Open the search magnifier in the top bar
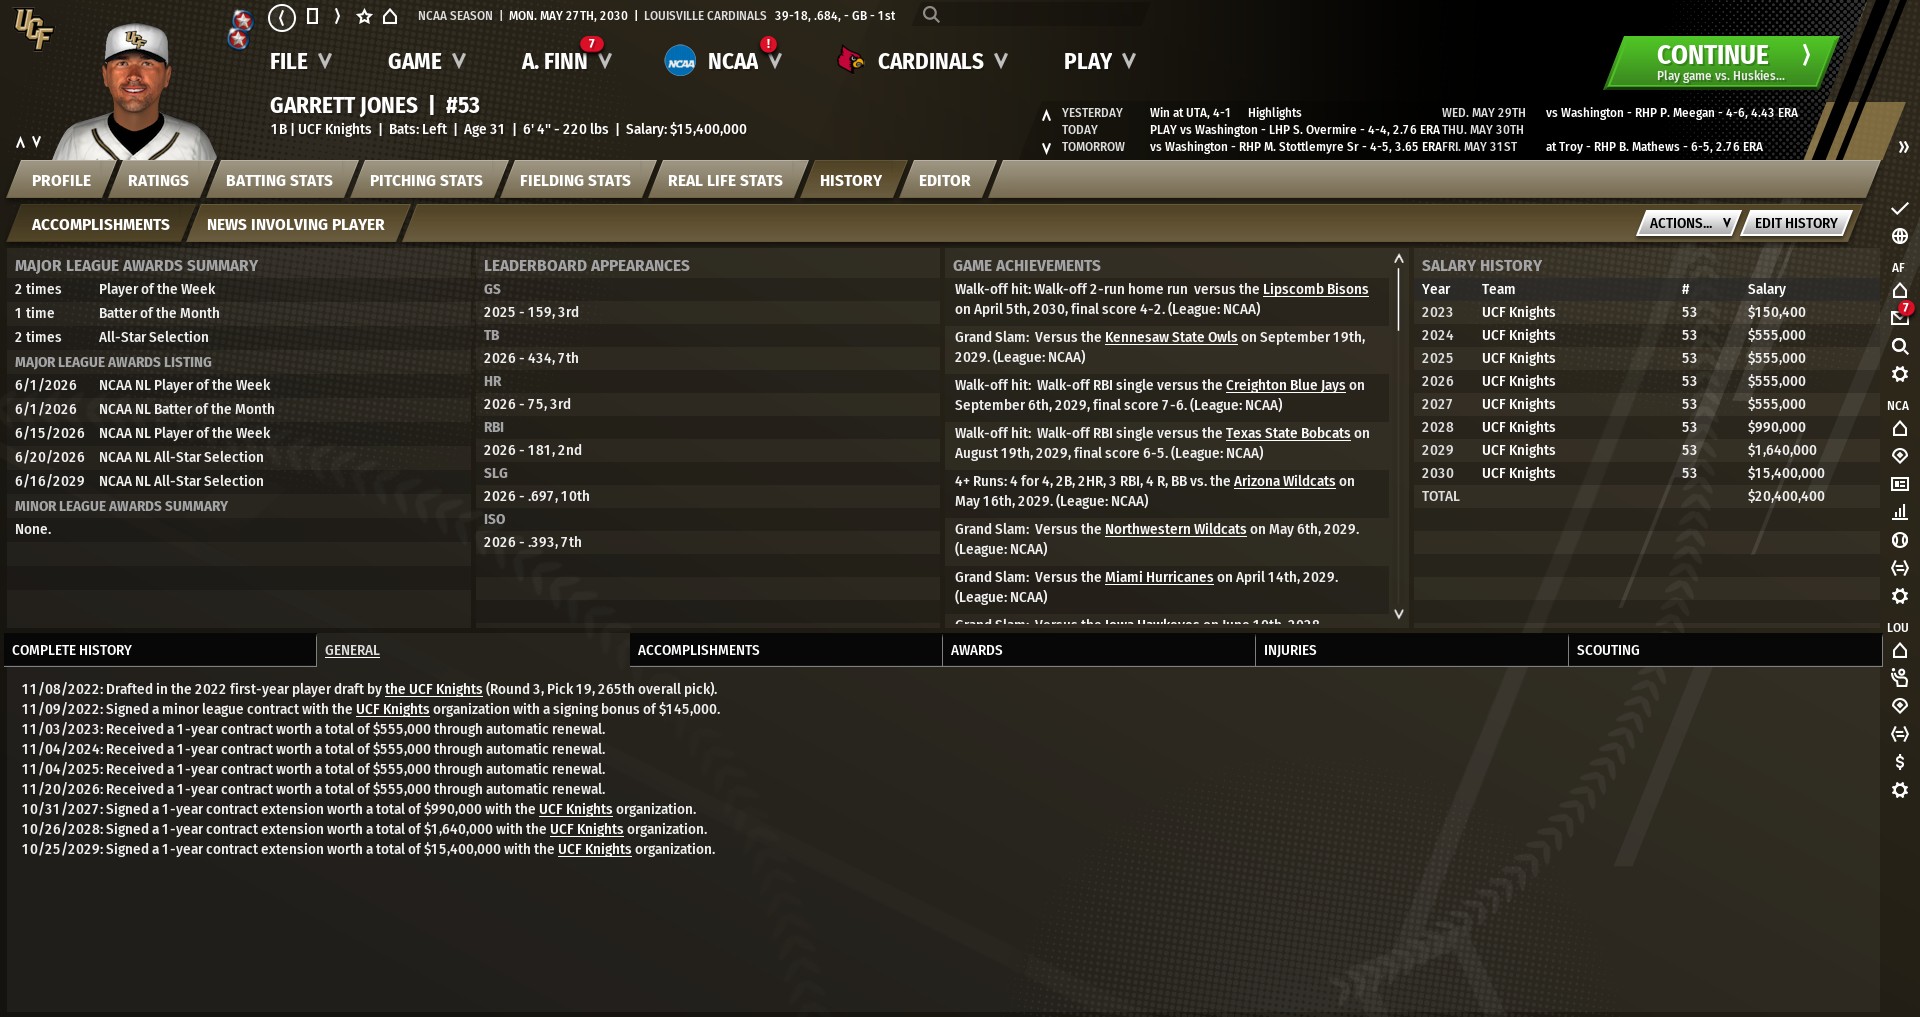Viewport: 1920px width, 1017px height. tap(931, 15)
